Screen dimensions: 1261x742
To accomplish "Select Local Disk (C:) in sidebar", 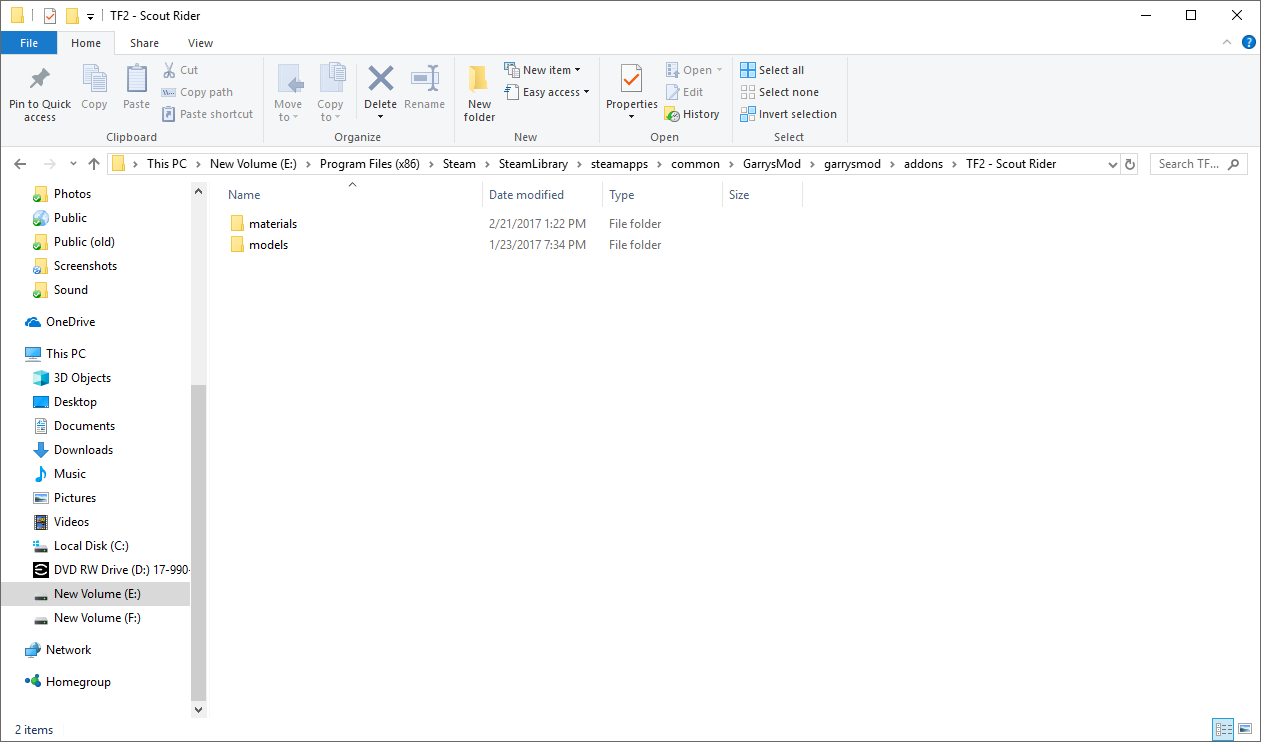I will (x=91, y=546).
